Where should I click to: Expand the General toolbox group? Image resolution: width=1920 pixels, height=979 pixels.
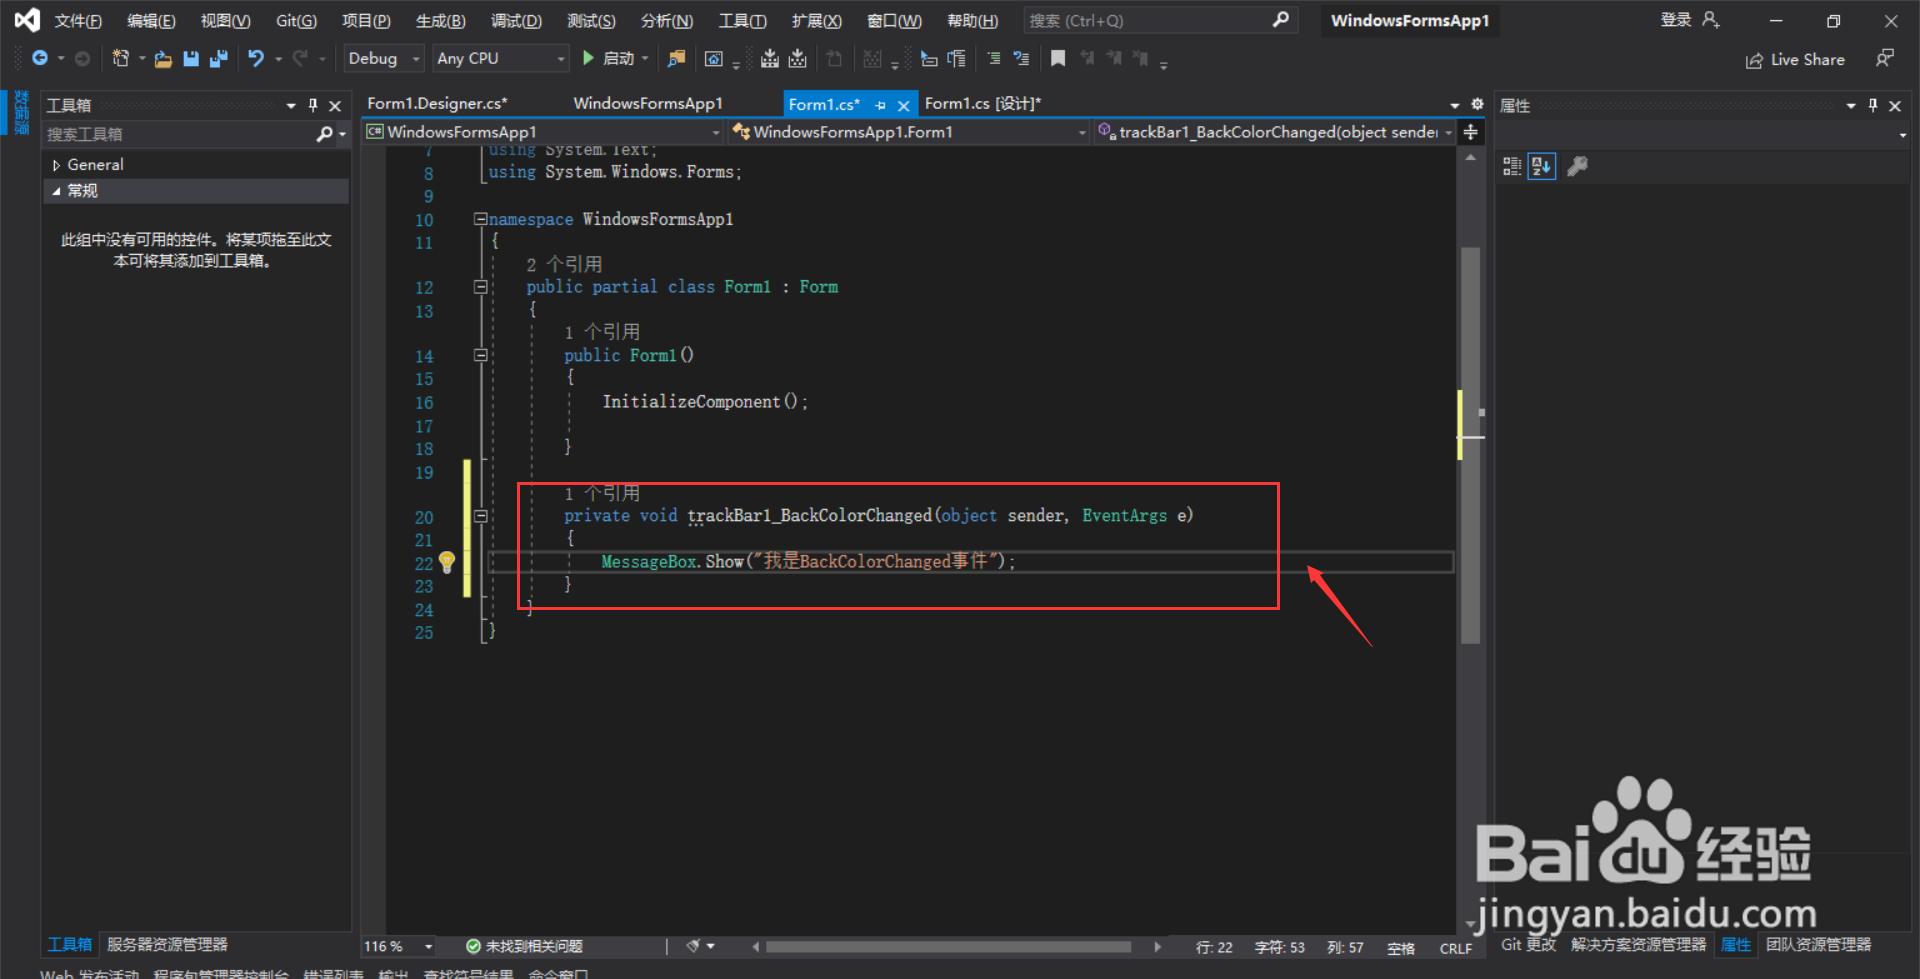(56, 165)
